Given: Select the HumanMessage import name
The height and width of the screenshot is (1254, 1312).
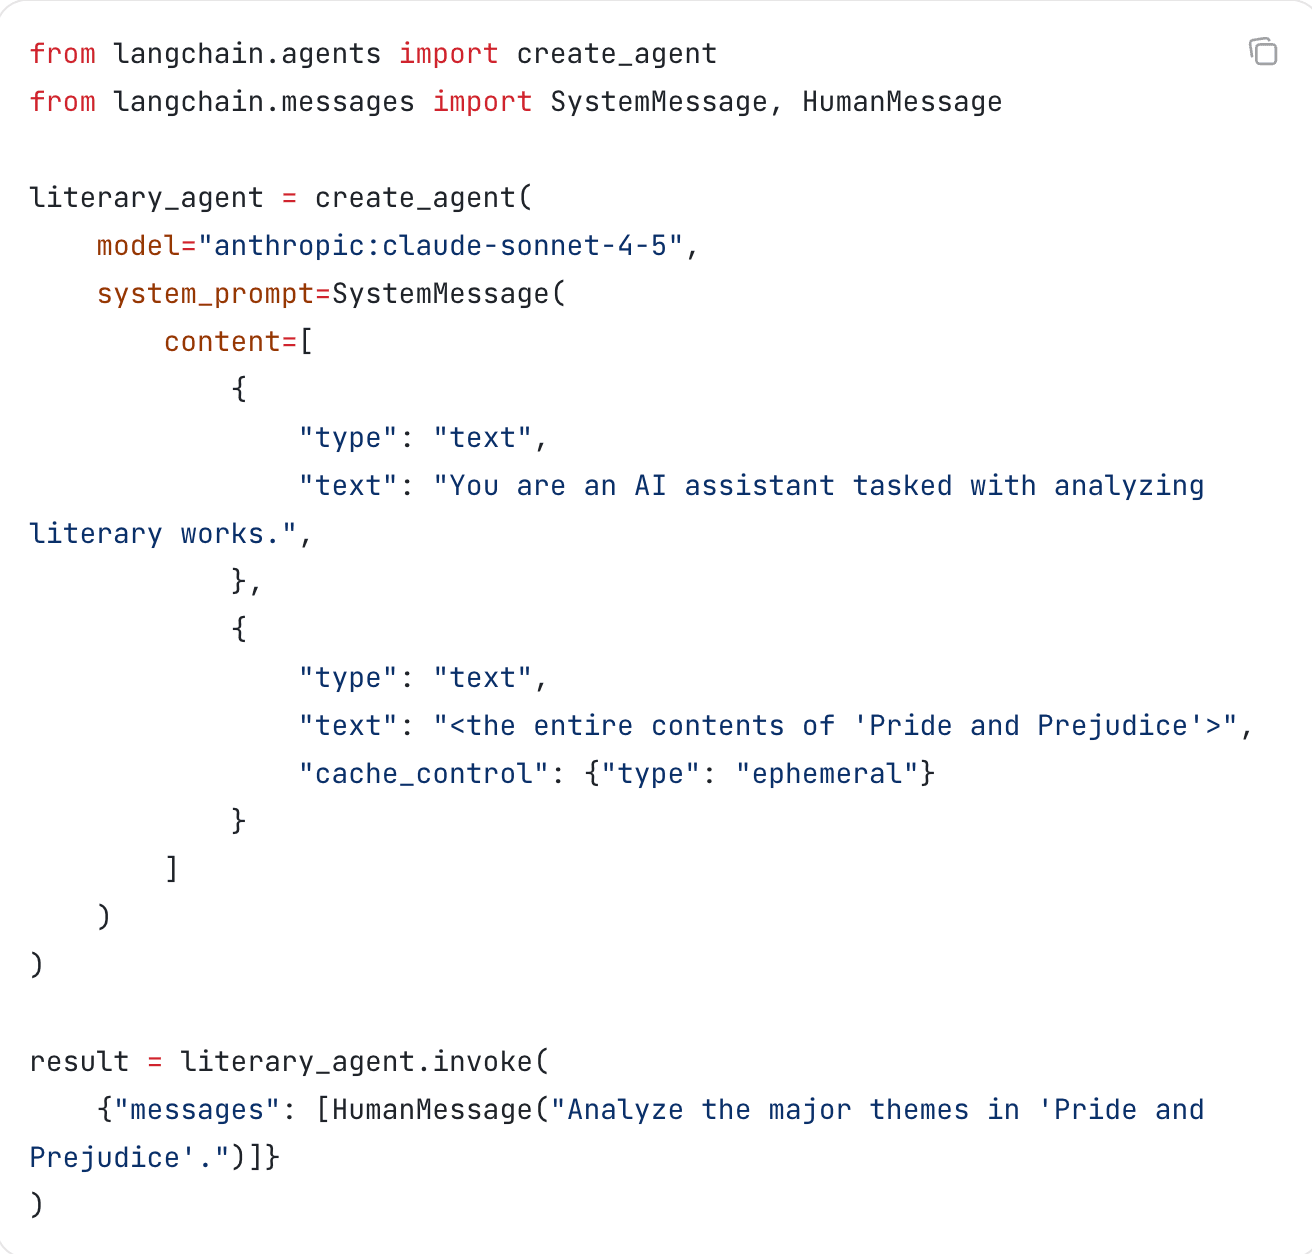Looking at the screenshot, I should tap(900, 101).
